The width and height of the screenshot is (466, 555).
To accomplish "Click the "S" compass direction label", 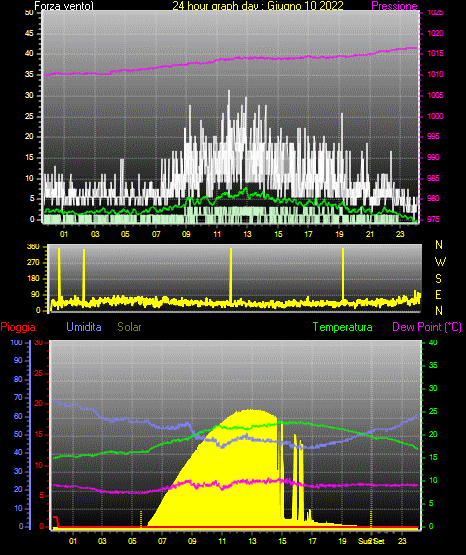I will 438,279.
